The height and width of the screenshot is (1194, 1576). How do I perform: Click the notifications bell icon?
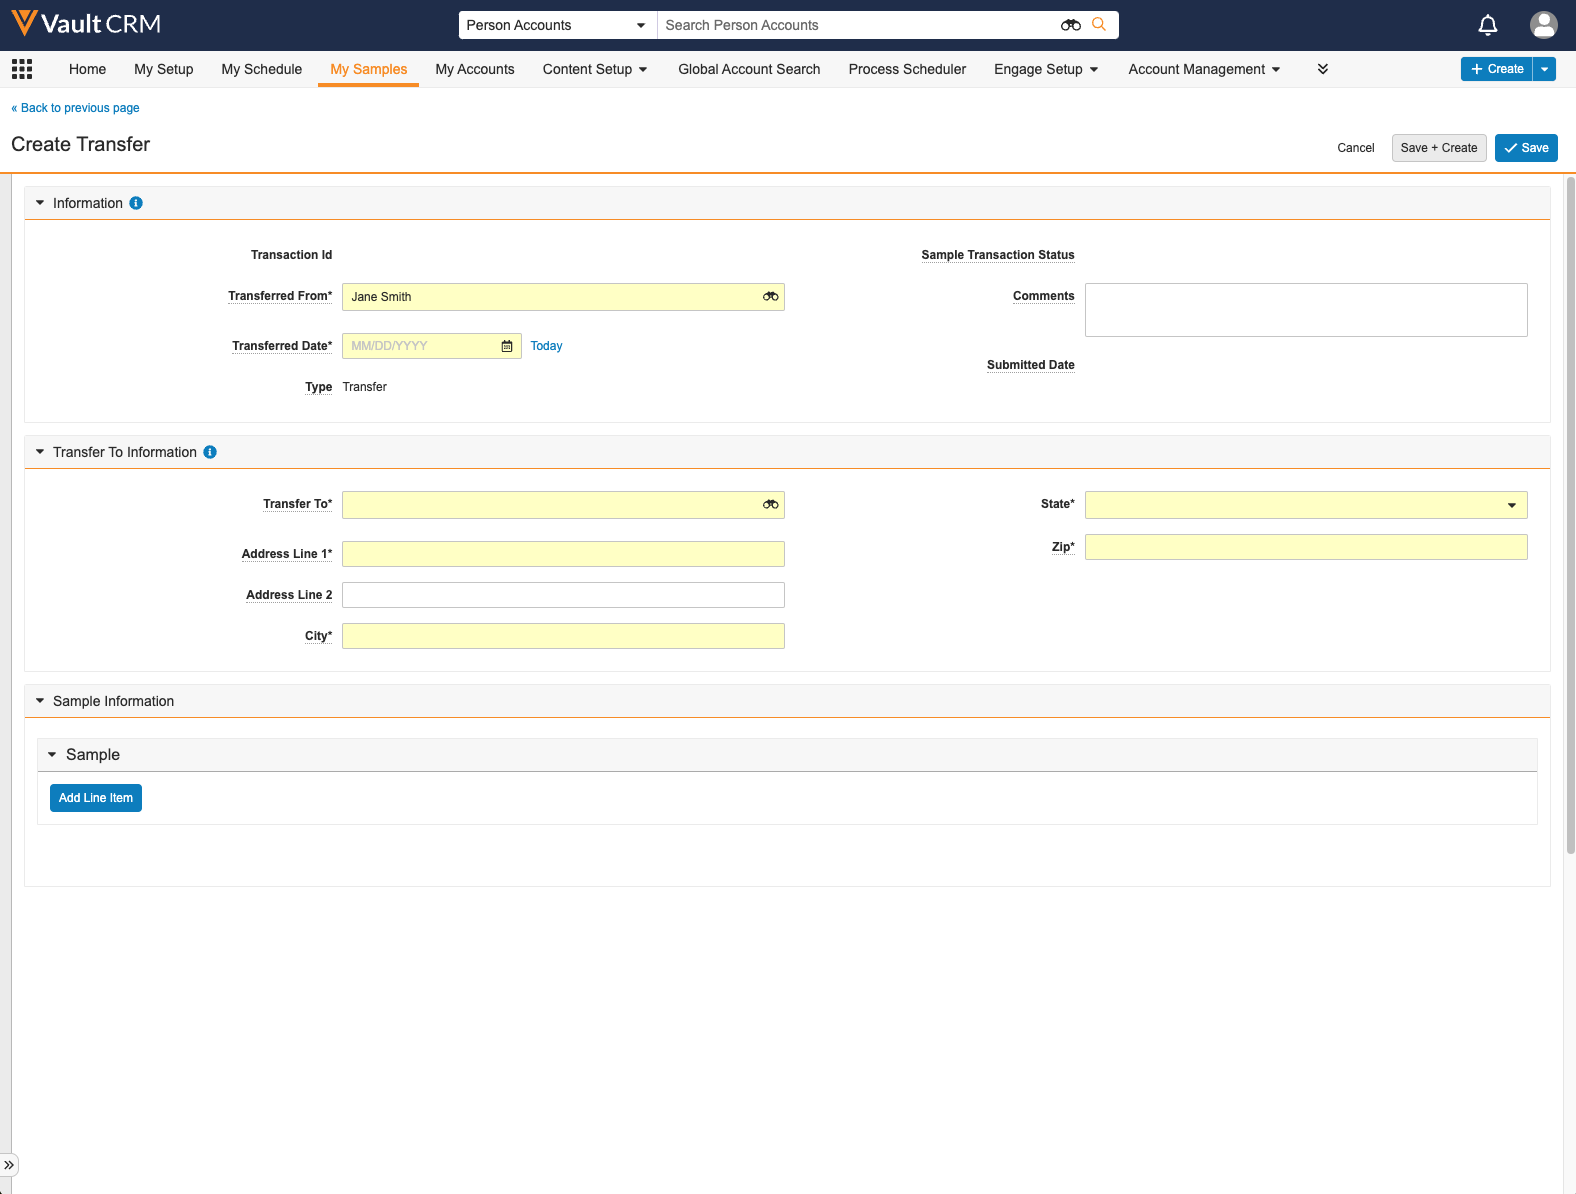(x=1487, y=25)
